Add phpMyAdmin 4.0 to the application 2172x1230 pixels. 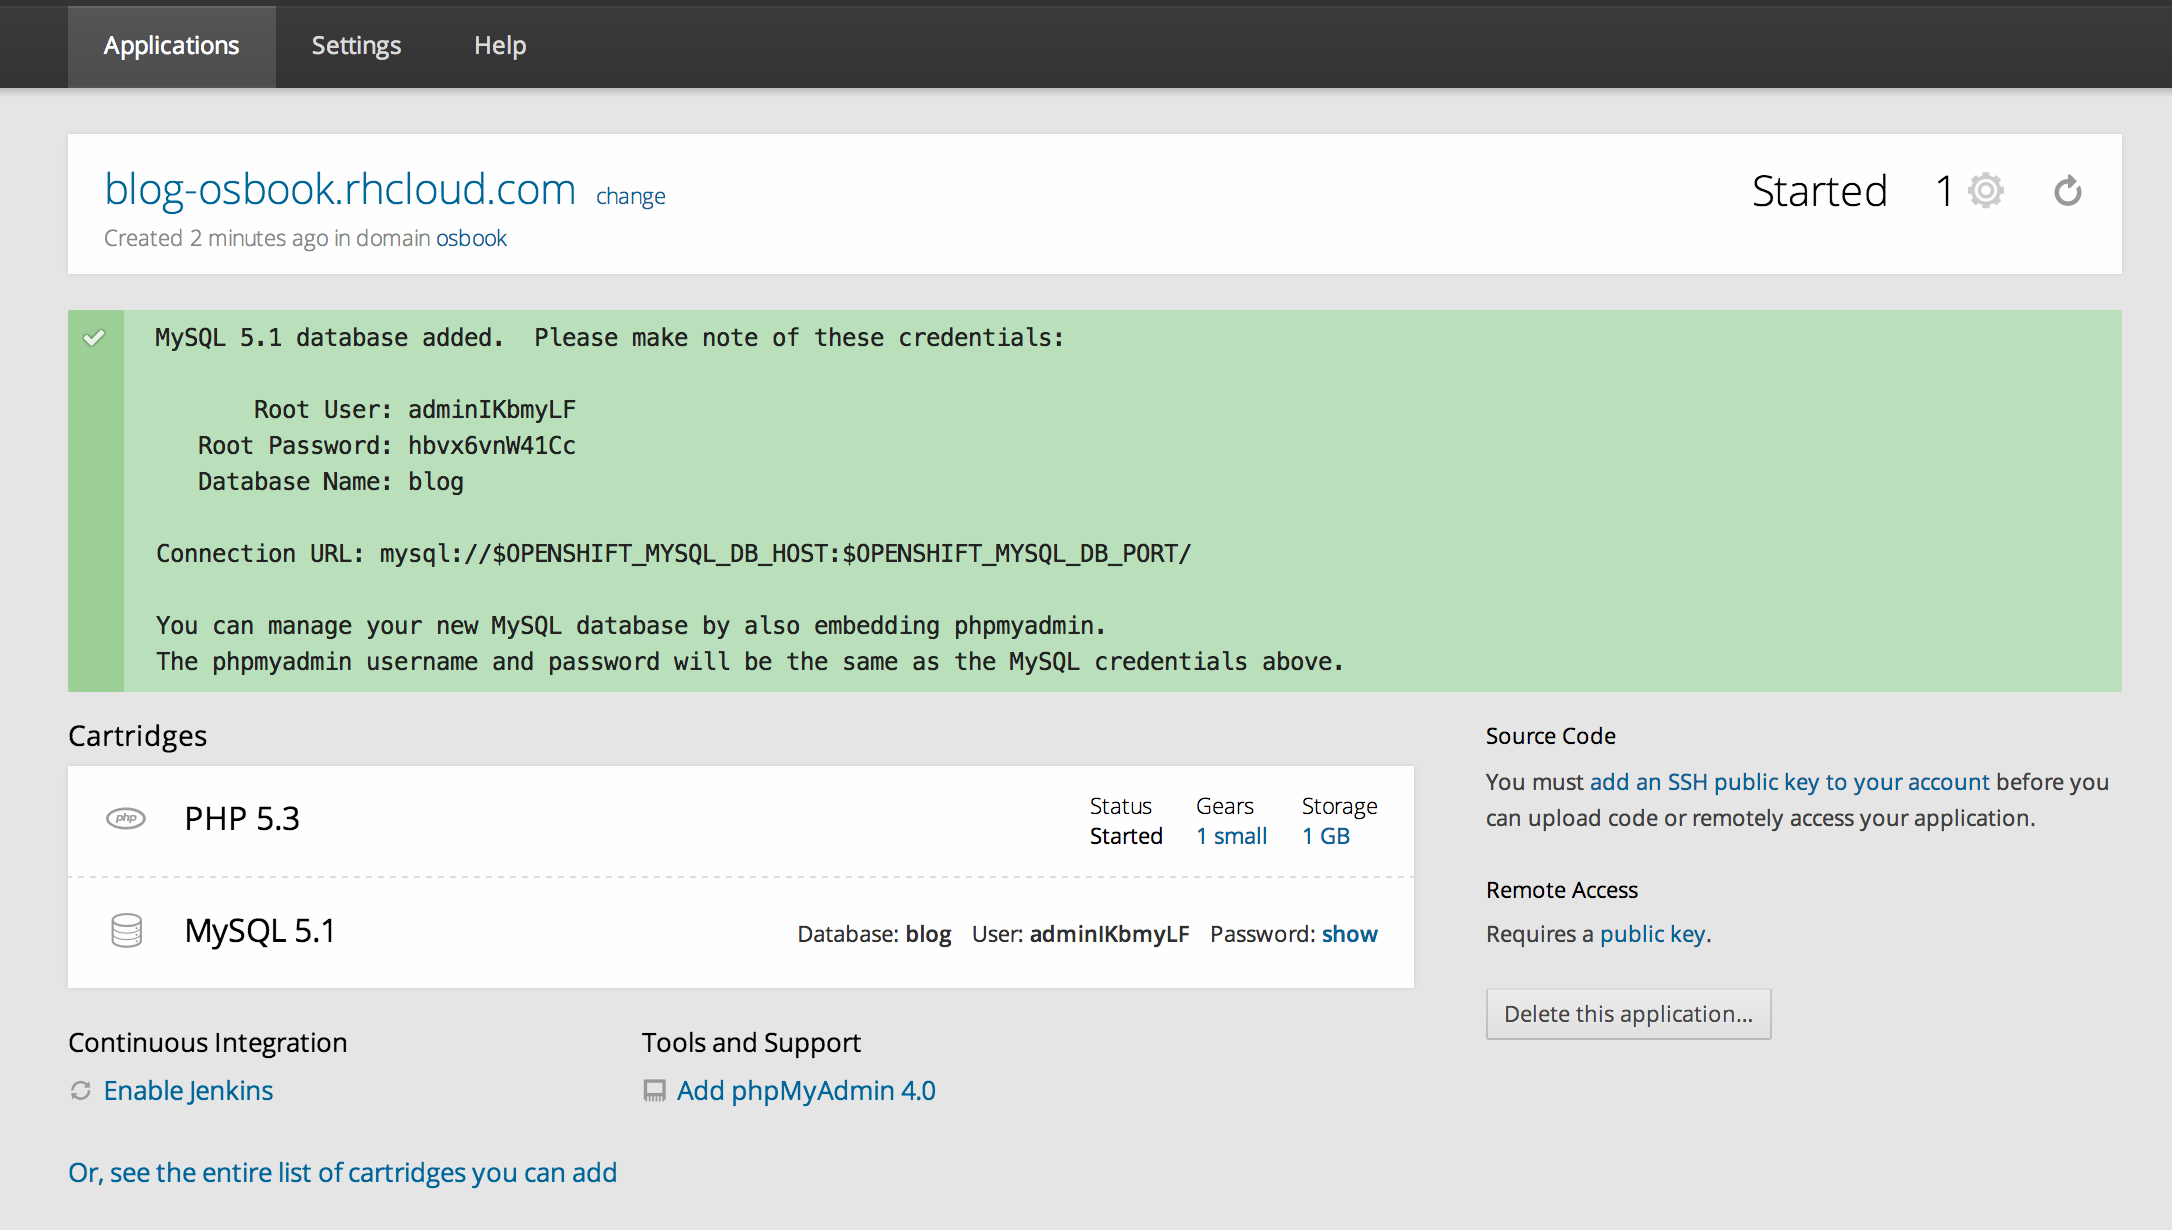(x=806, y=1090)
